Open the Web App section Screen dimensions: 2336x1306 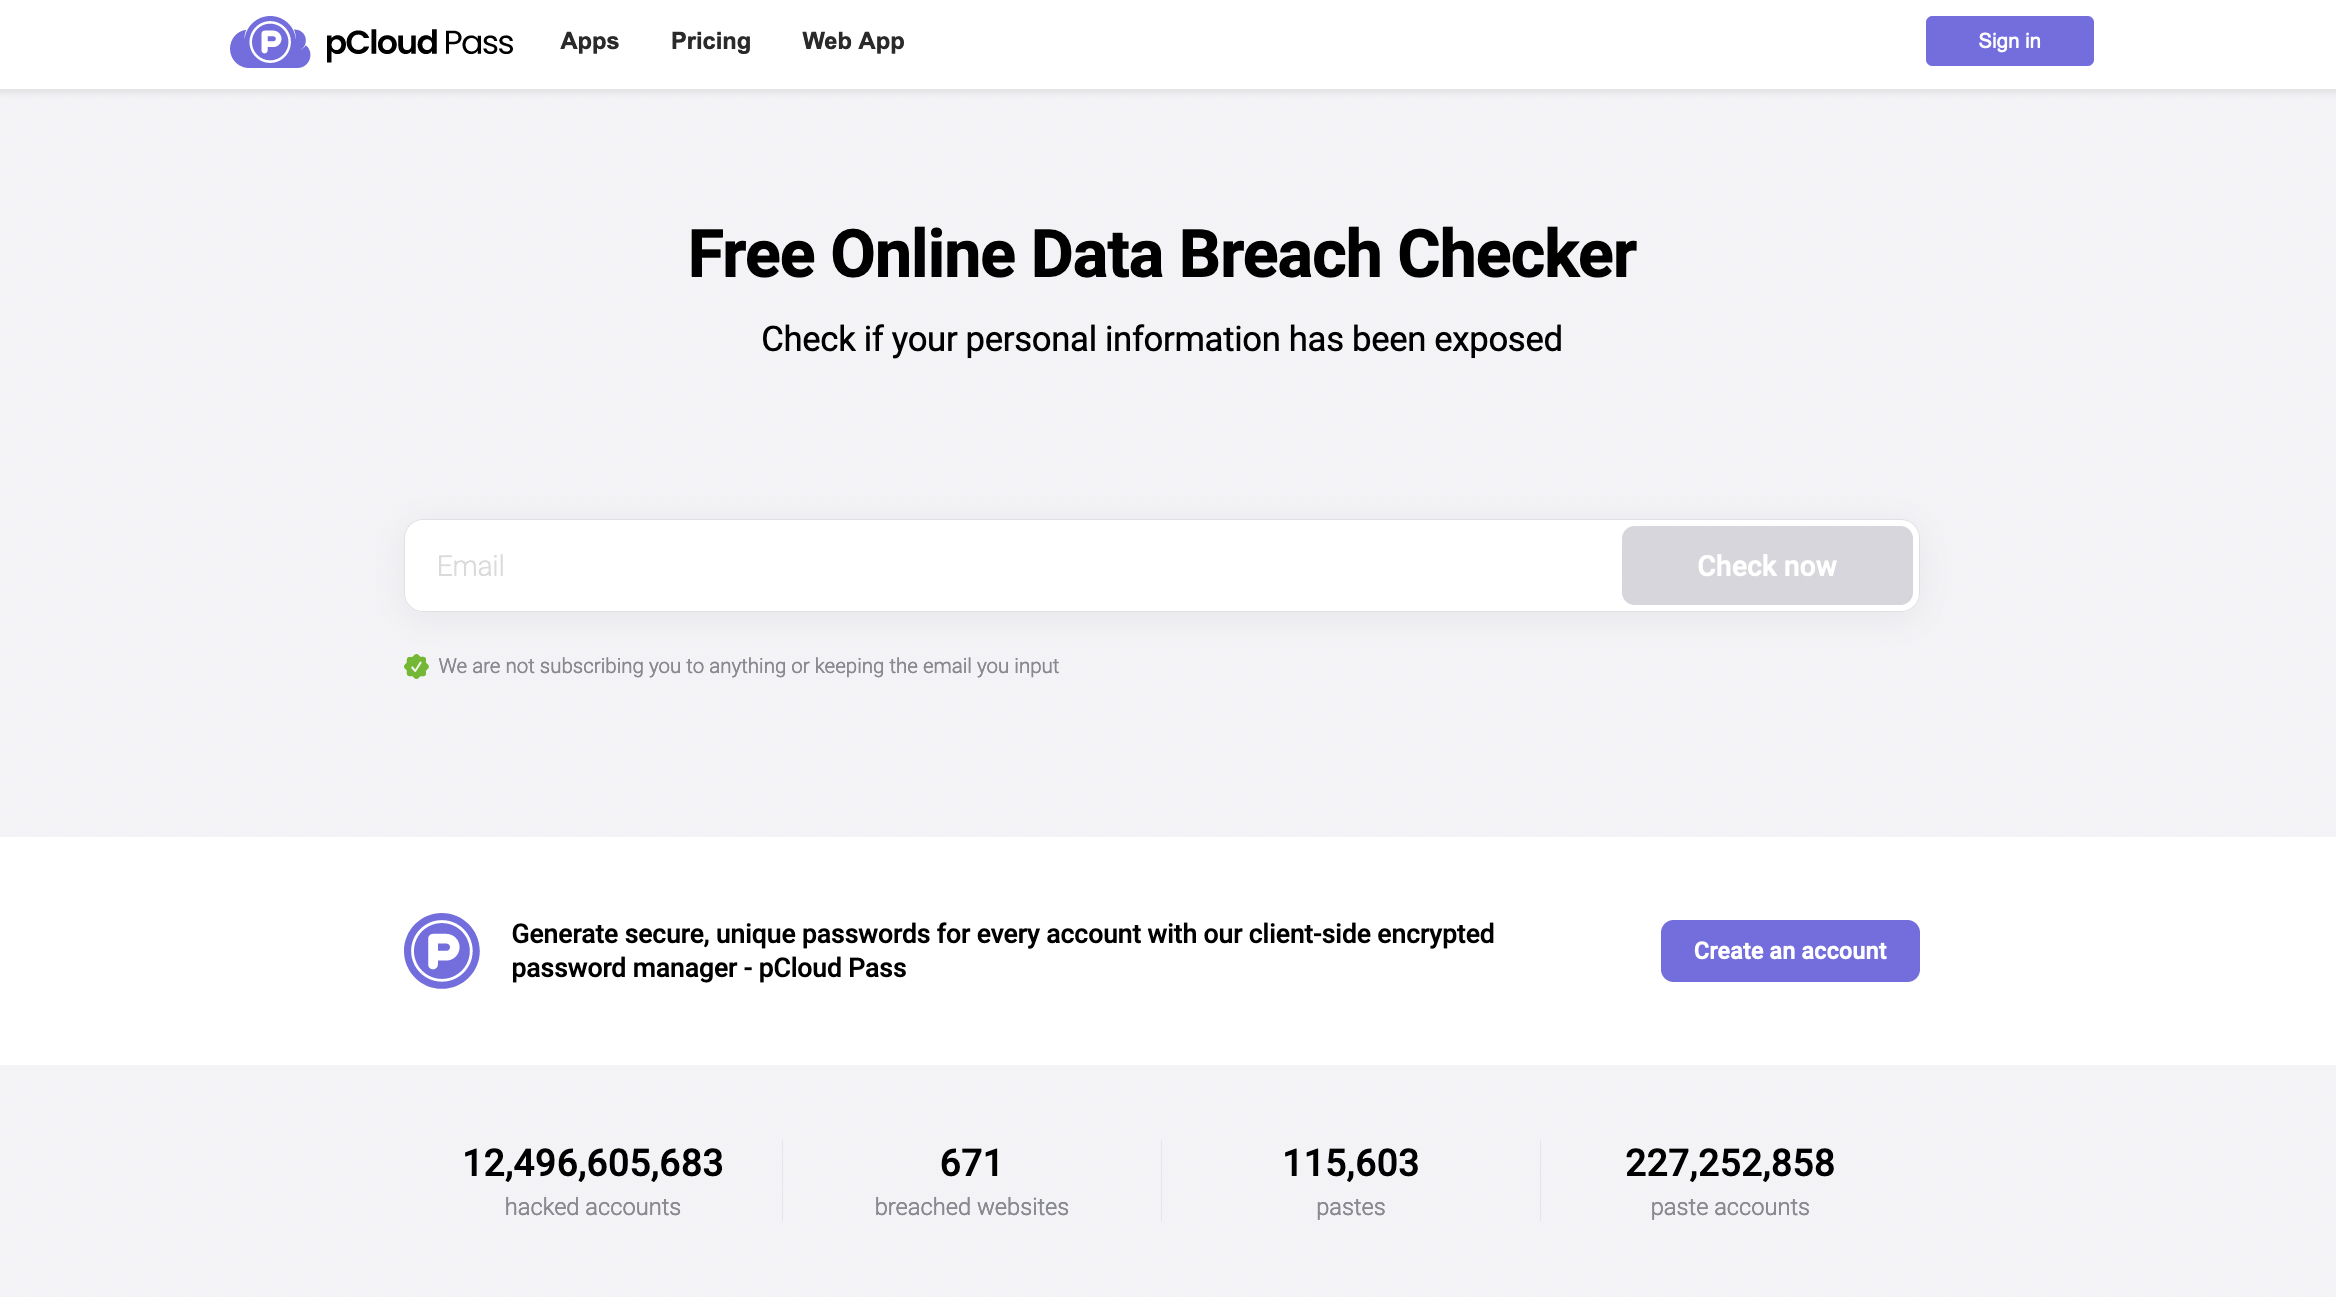[852, 41]
